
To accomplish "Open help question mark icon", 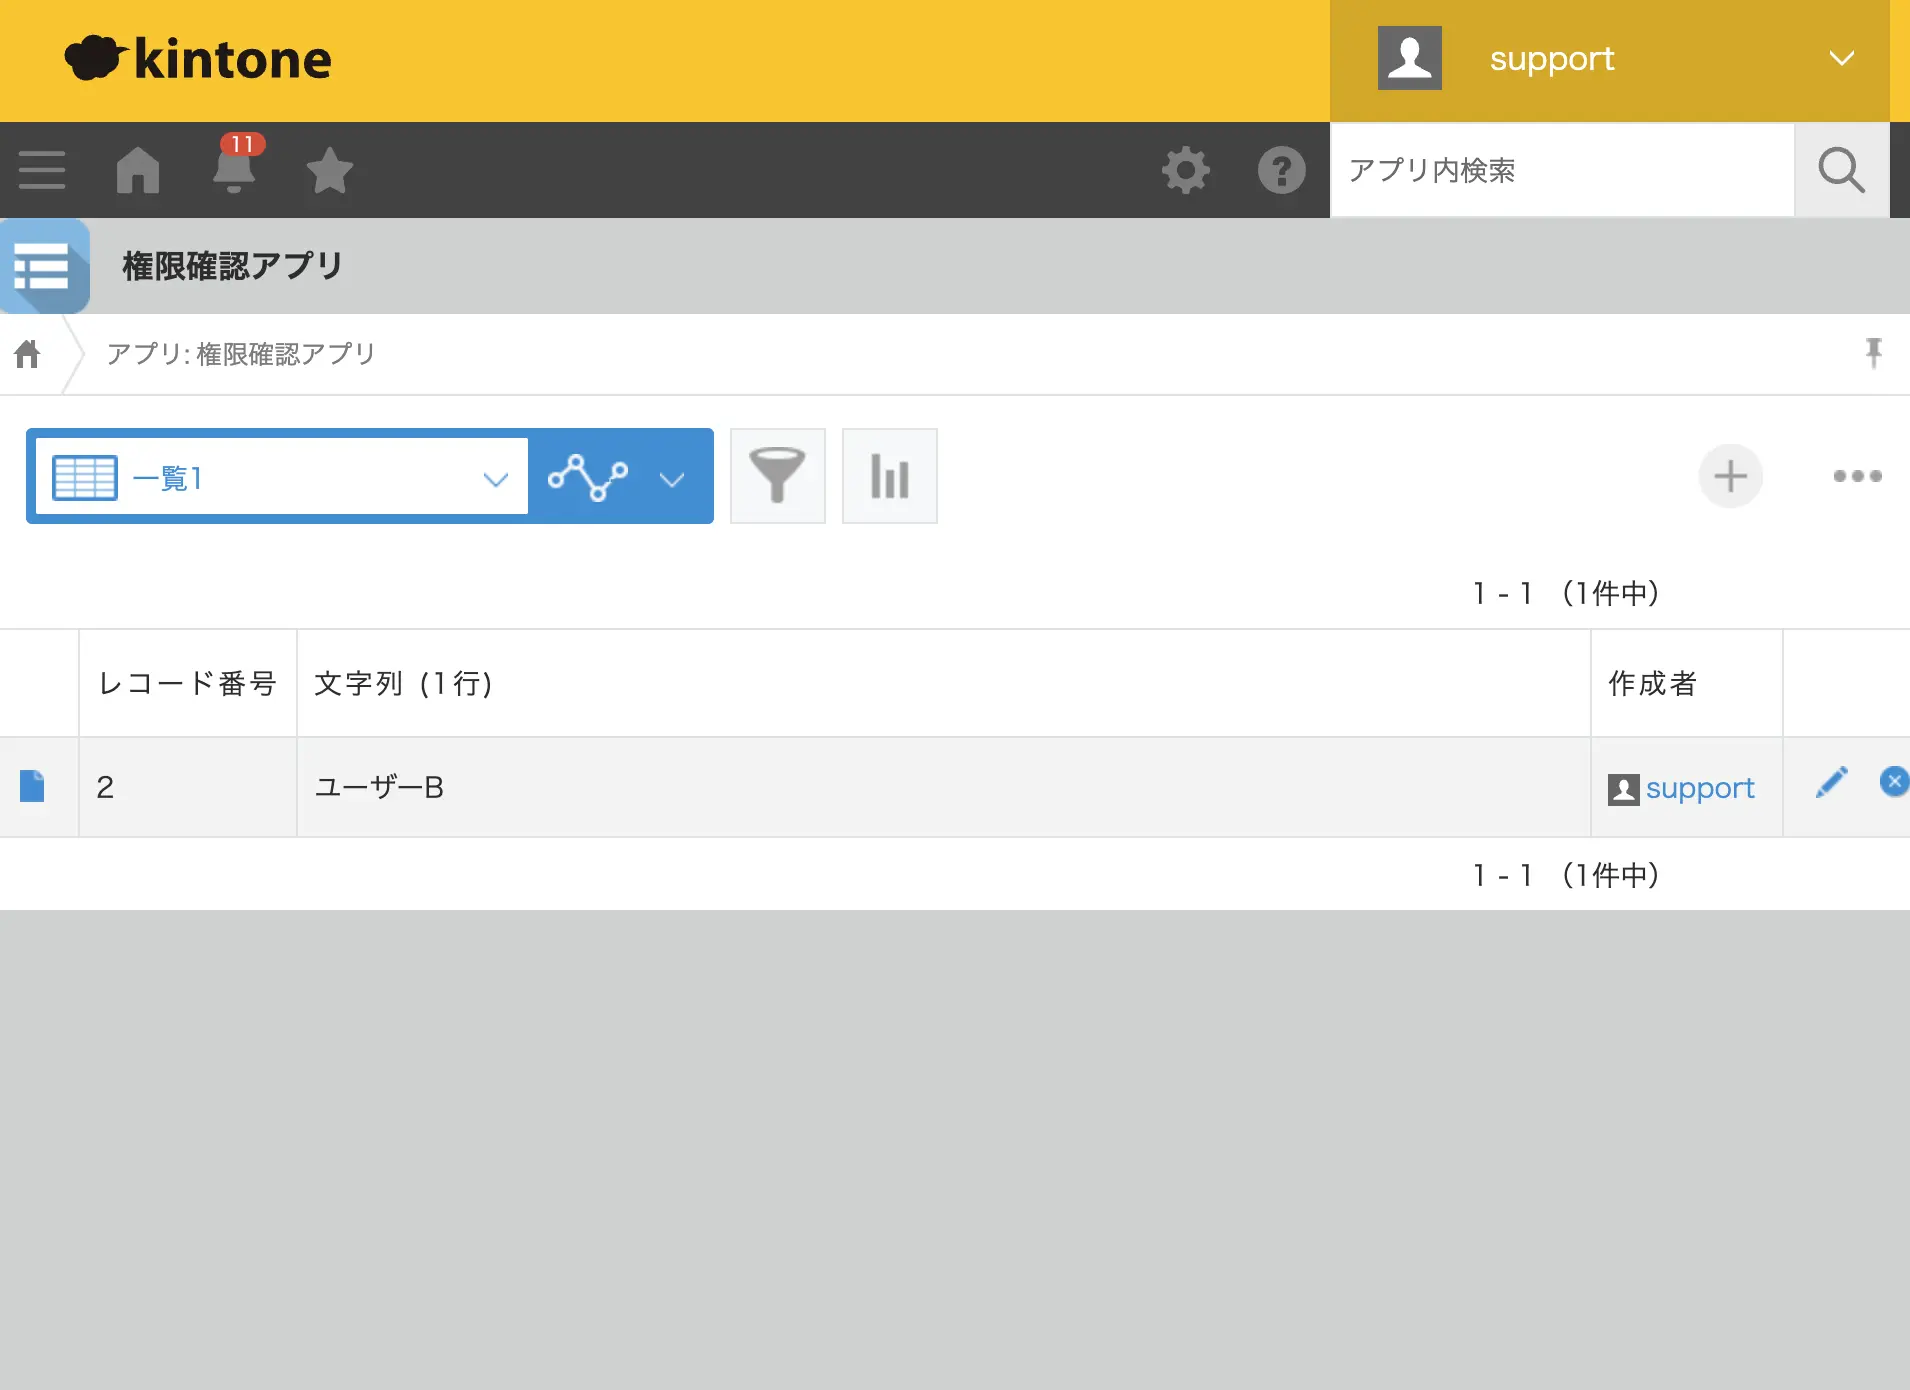I will click(x=1282, y=170).
